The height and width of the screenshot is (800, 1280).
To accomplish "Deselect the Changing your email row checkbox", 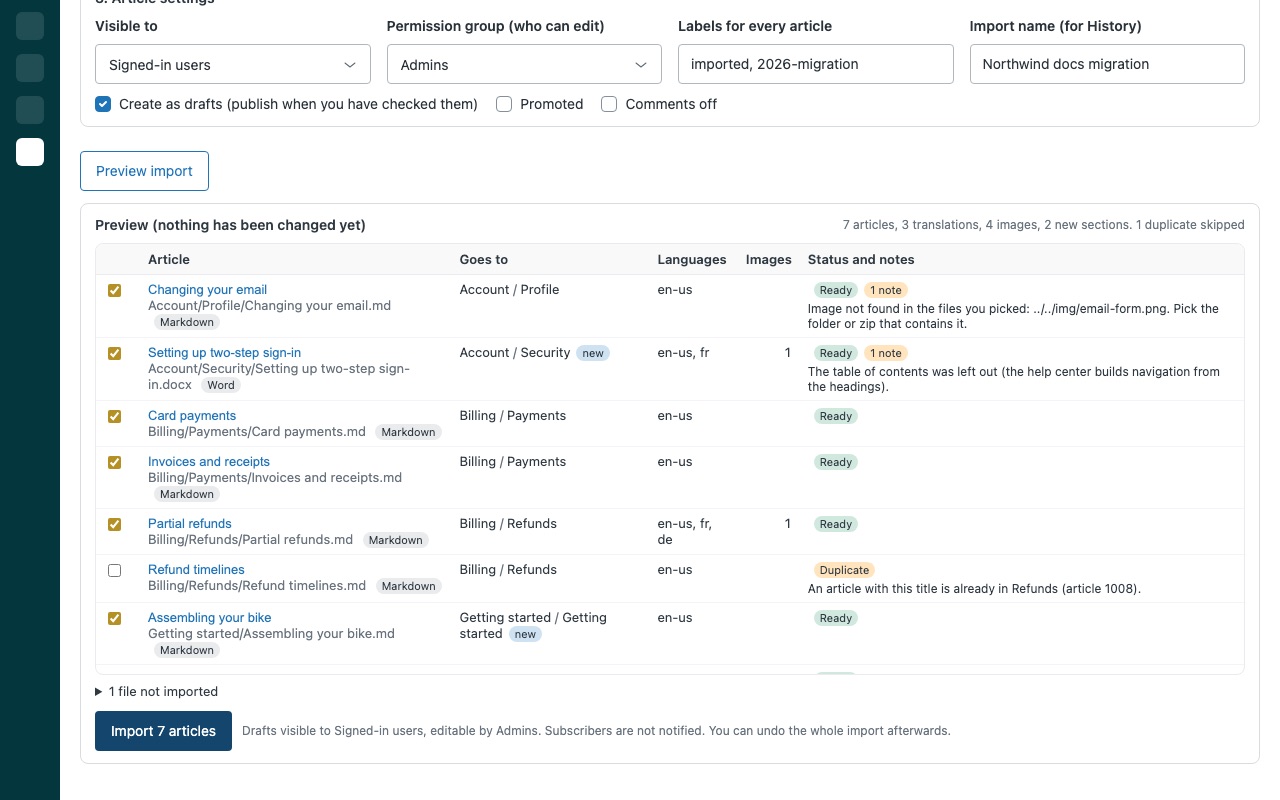I will pos(114,290).
